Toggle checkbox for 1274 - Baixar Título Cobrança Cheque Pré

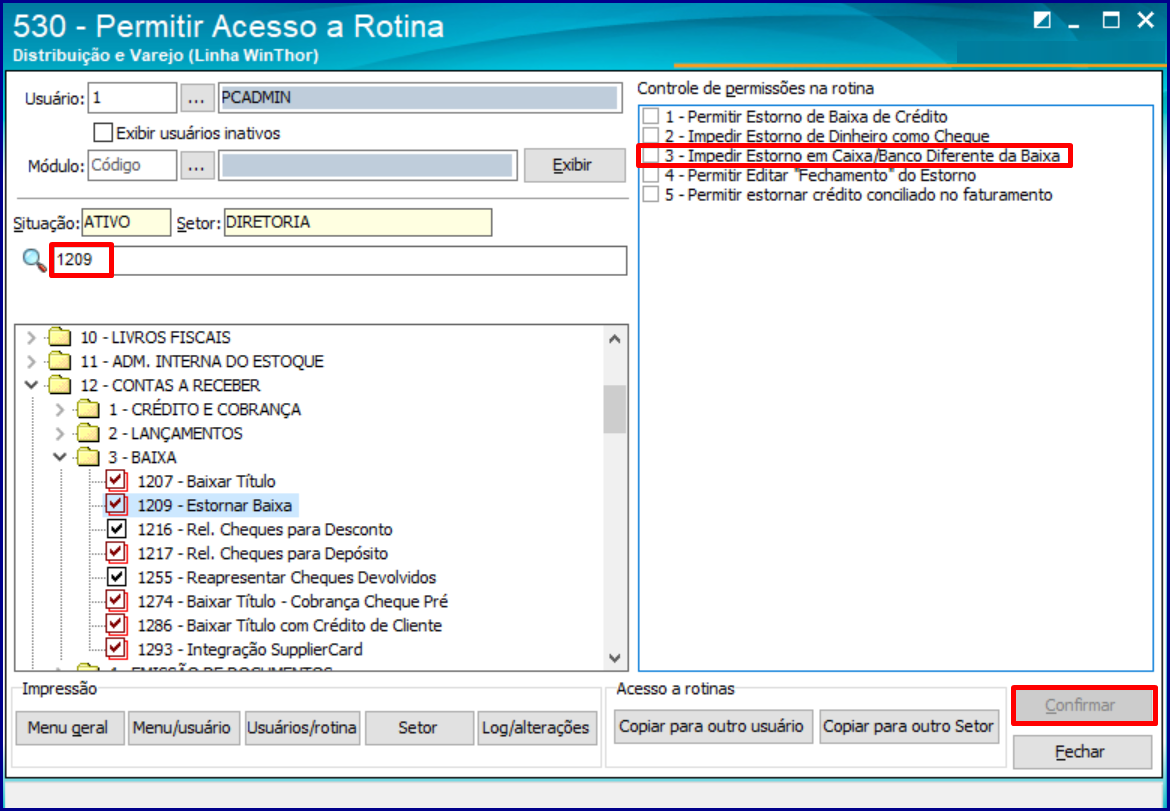pos(116,601)
